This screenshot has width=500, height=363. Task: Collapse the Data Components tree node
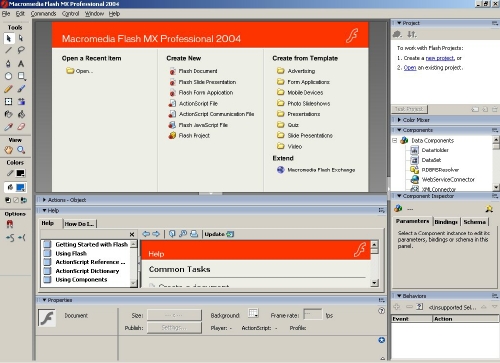click(395, 141)
